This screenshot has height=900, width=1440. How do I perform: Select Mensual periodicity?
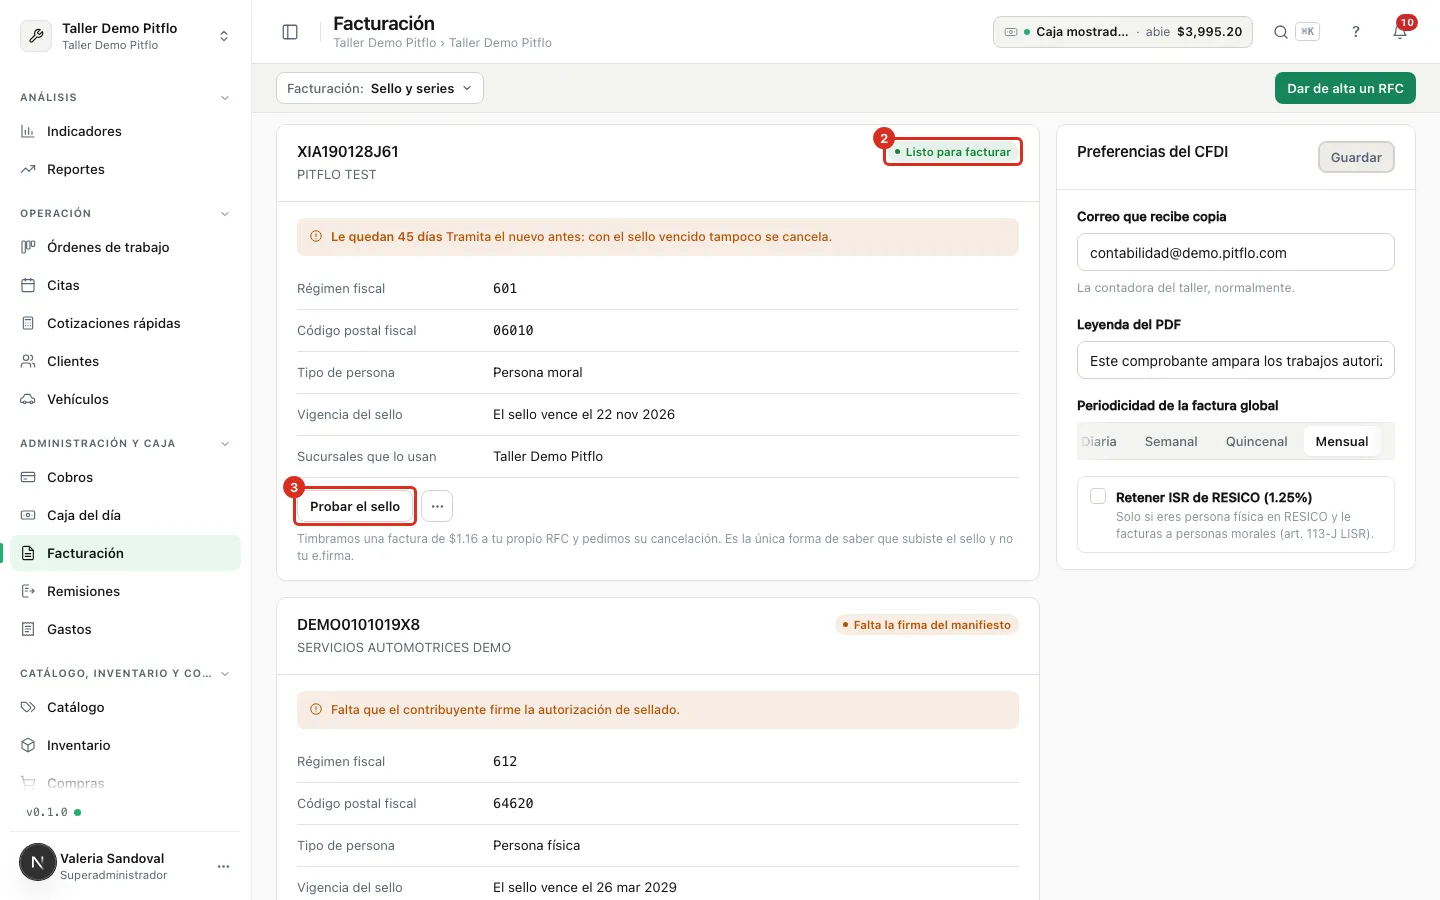(x=1342, y=441)
